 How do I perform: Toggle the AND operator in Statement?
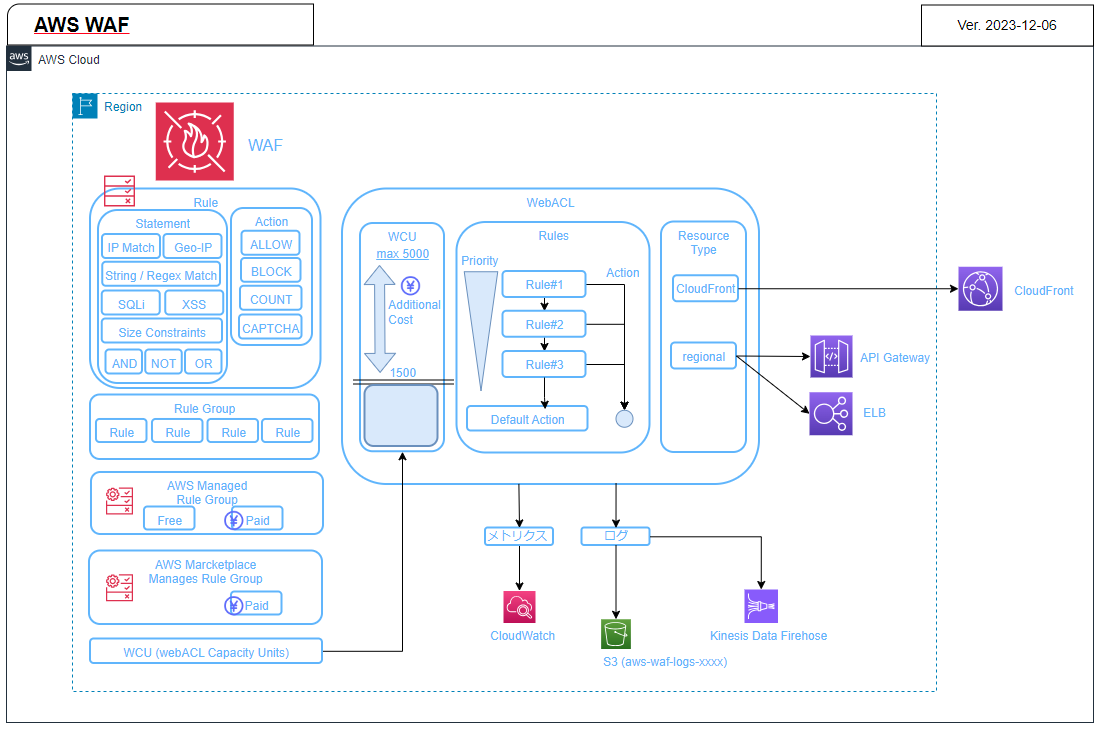coord(123,362)
